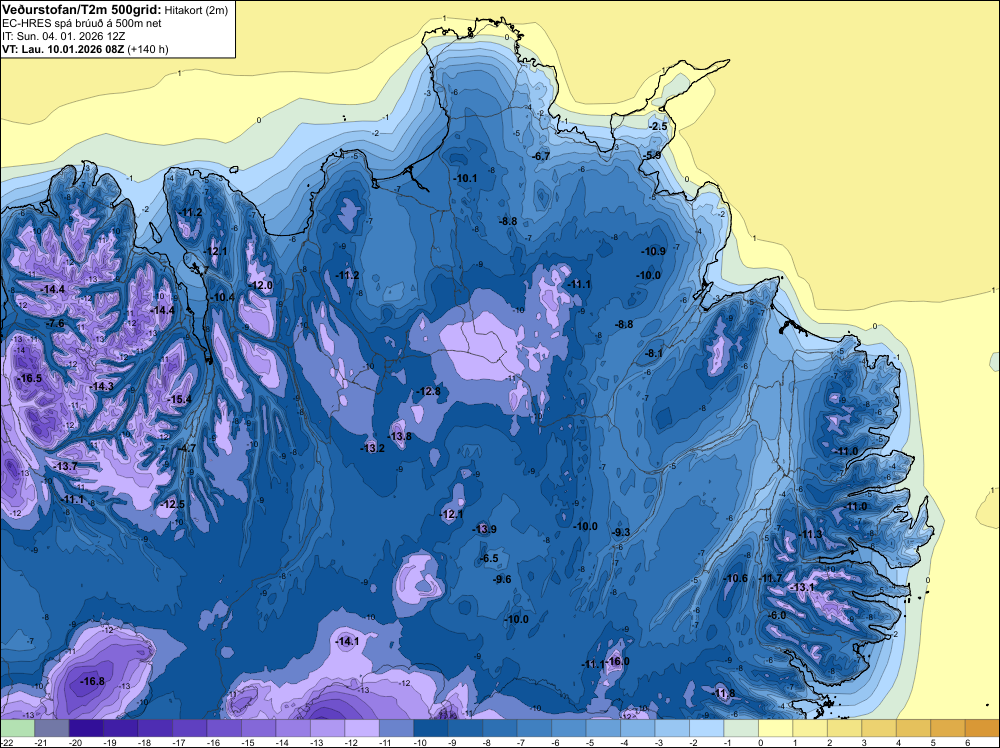Pick the orange 6 legend color box
Screen dimensions: 1000x748
coord(982,728)
